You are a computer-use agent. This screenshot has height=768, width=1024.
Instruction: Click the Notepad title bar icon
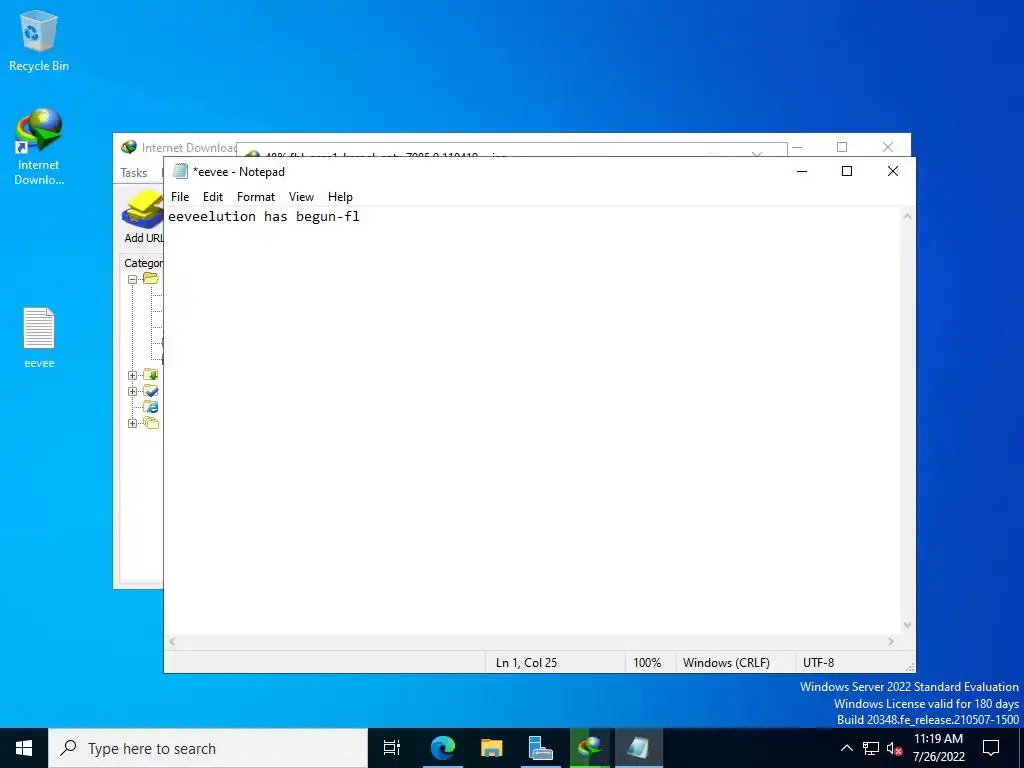tap(180, 171)
